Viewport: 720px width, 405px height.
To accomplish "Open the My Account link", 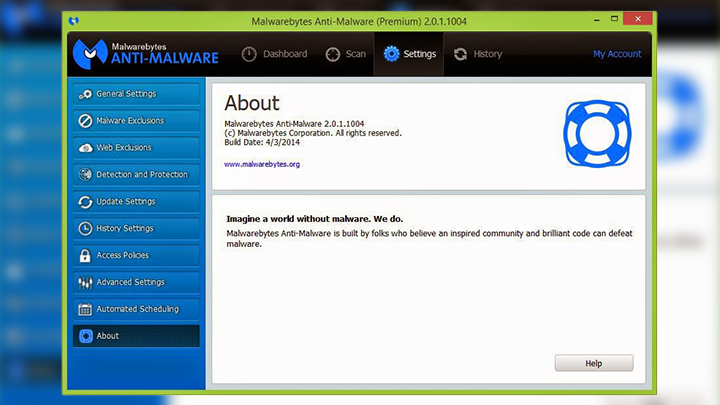I will pos(617,54).
